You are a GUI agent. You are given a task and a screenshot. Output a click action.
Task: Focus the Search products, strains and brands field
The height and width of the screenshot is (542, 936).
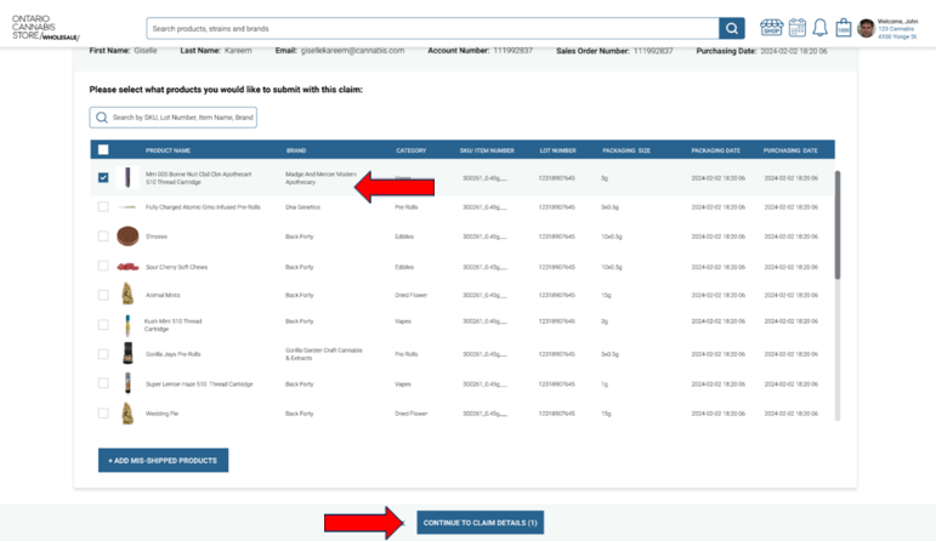pyautogui.click(x=433, y=28)
